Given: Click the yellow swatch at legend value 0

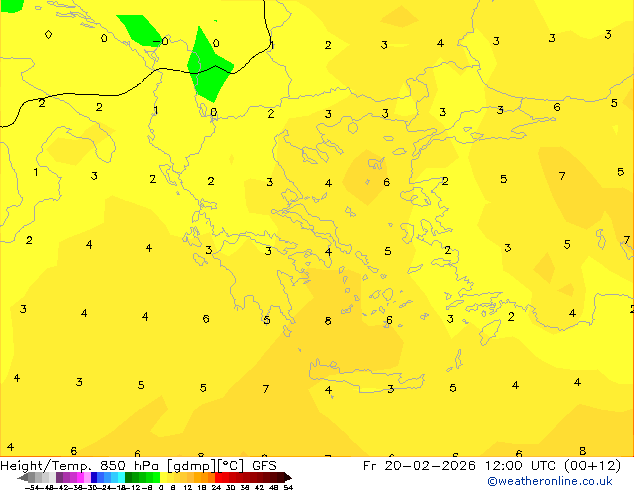Looking at the screenshot, I should pos(163,477).
